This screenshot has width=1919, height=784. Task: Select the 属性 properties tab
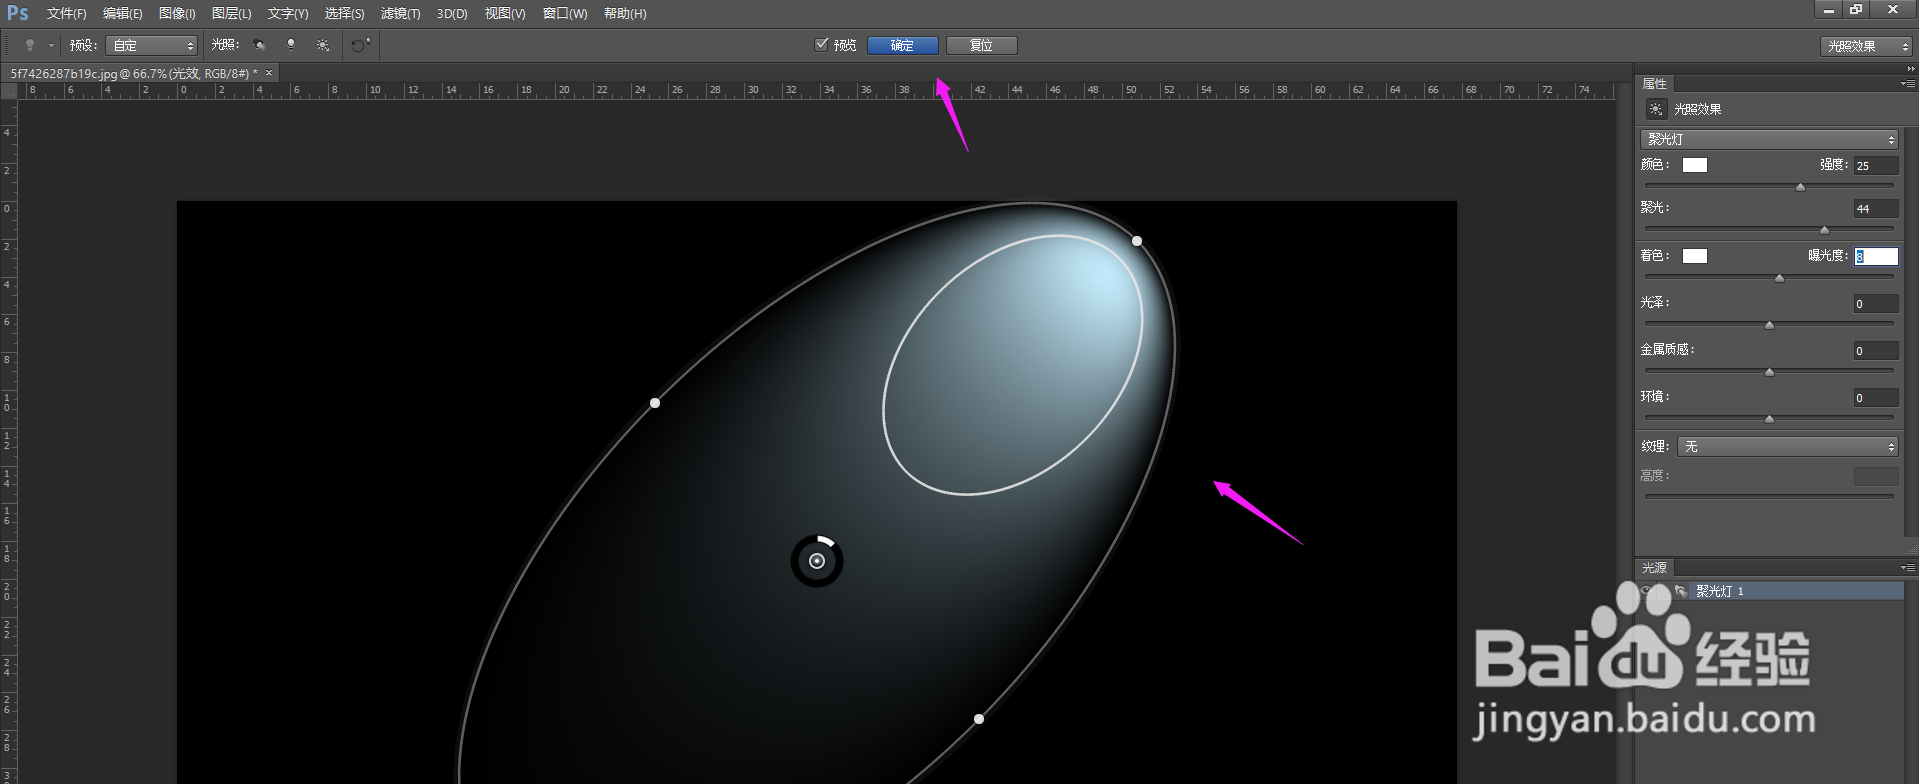coord(1654,84)
